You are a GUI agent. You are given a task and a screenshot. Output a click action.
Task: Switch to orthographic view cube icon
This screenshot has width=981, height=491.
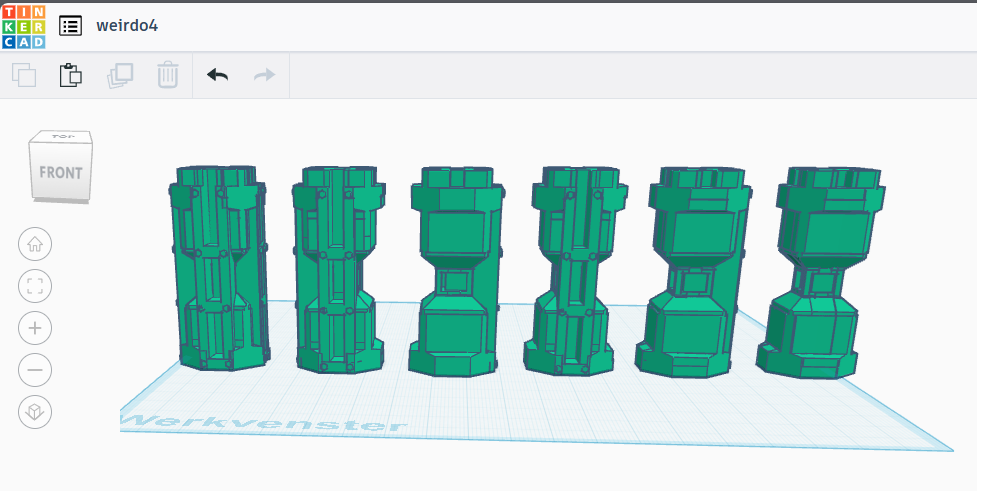pos(35,412)
